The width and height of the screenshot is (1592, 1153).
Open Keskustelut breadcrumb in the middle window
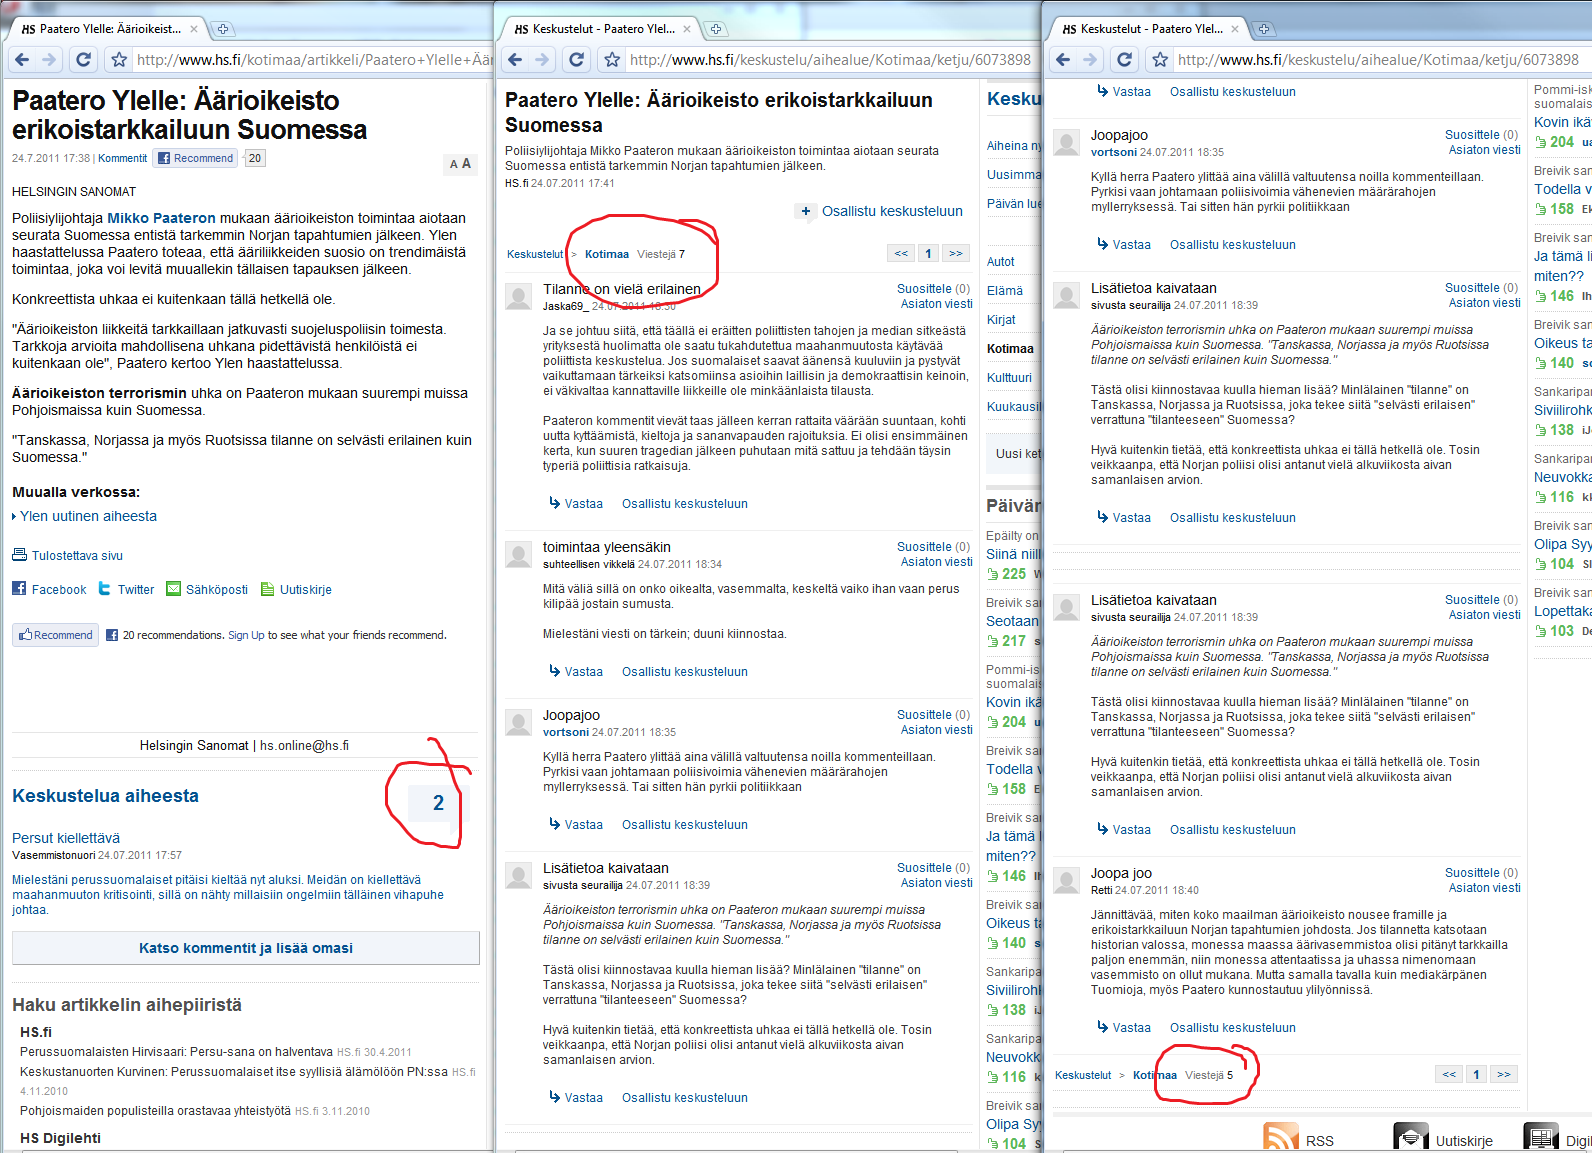[x=535, y=254]
